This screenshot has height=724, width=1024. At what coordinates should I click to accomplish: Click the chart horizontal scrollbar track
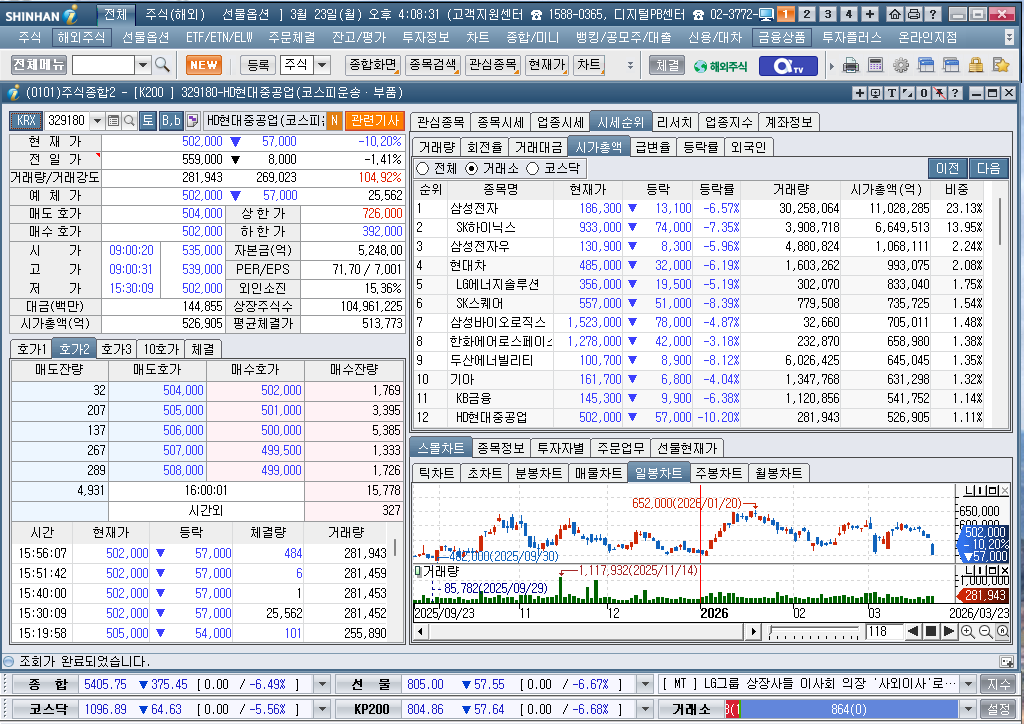pyautogui.click(x=586, y=631)
